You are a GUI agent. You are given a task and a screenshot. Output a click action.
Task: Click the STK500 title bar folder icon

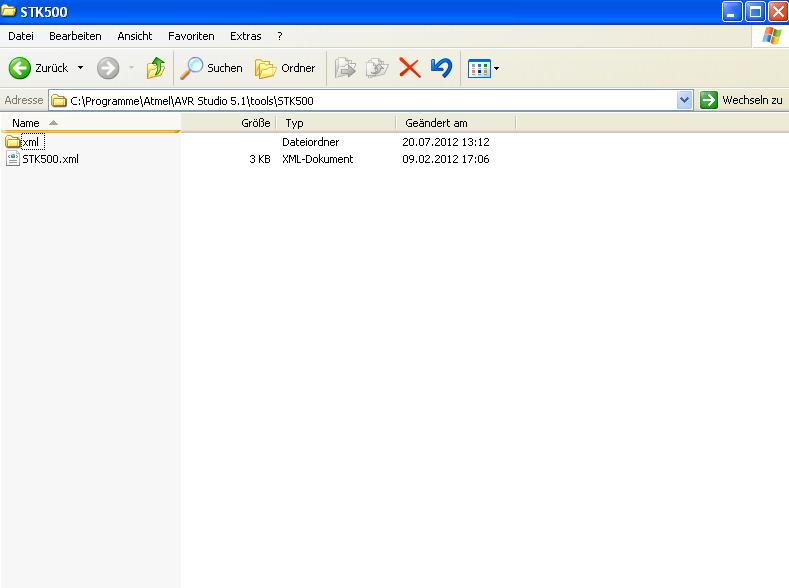(x=9, y=11)
